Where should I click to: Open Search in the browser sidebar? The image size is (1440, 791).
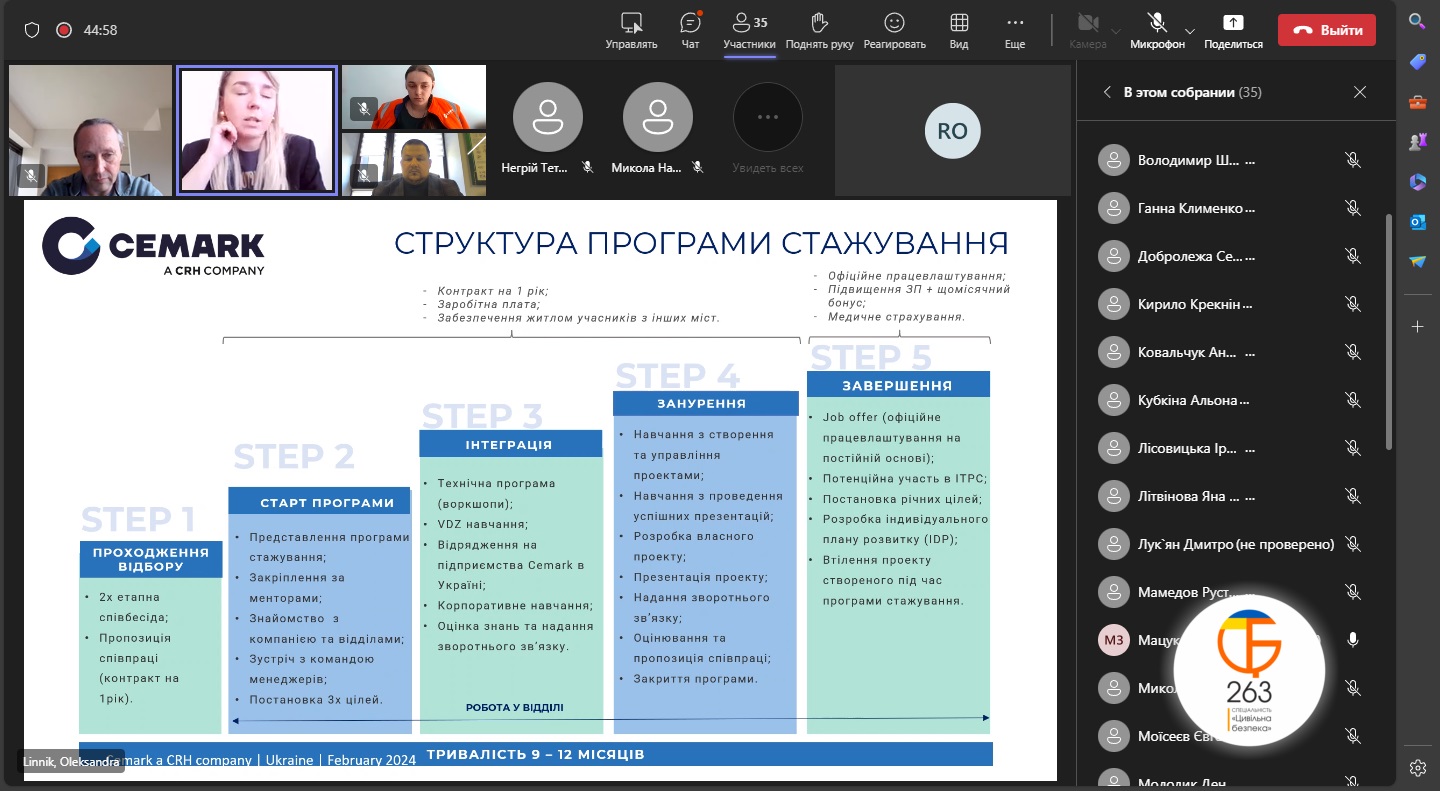(1417, 21)
